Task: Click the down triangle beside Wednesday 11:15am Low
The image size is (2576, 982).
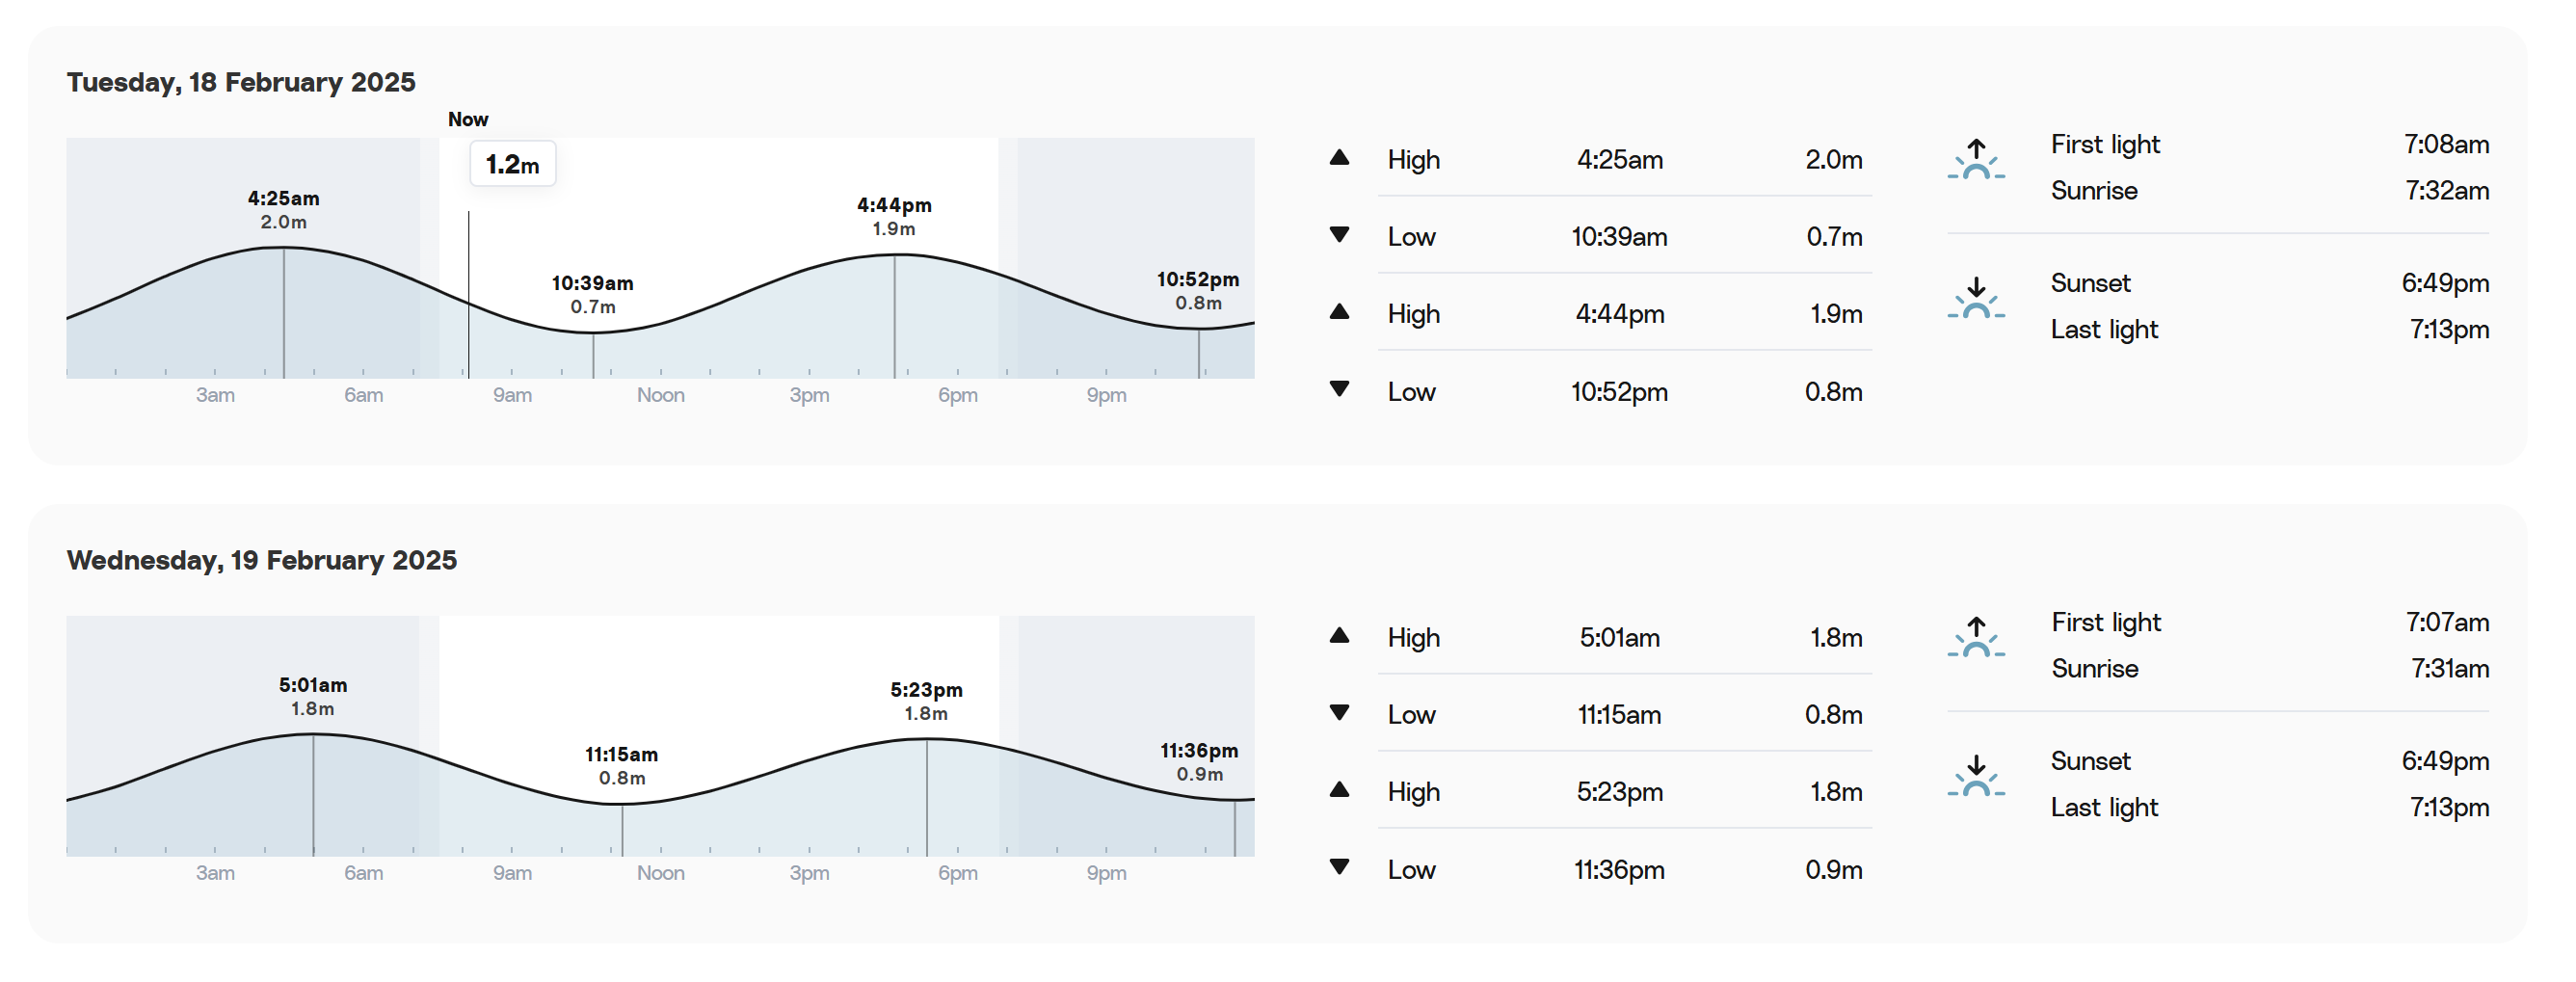Action: (1339, 713)
